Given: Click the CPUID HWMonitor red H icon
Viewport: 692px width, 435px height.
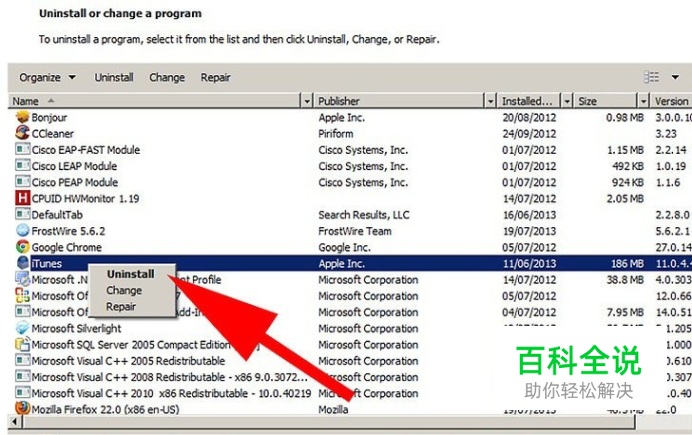Looking at the screenshot, I should click(x=22, y=198).
